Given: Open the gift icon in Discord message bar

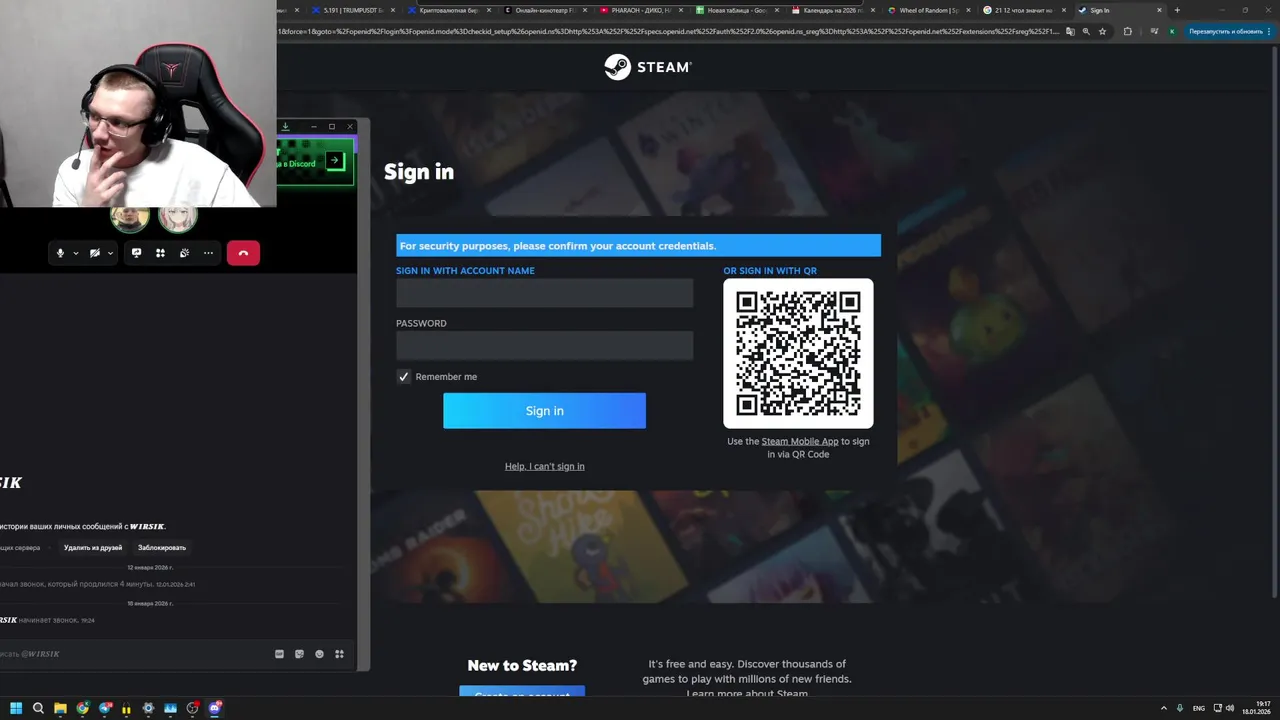Looking at the screenshot, I should [279, 654].
